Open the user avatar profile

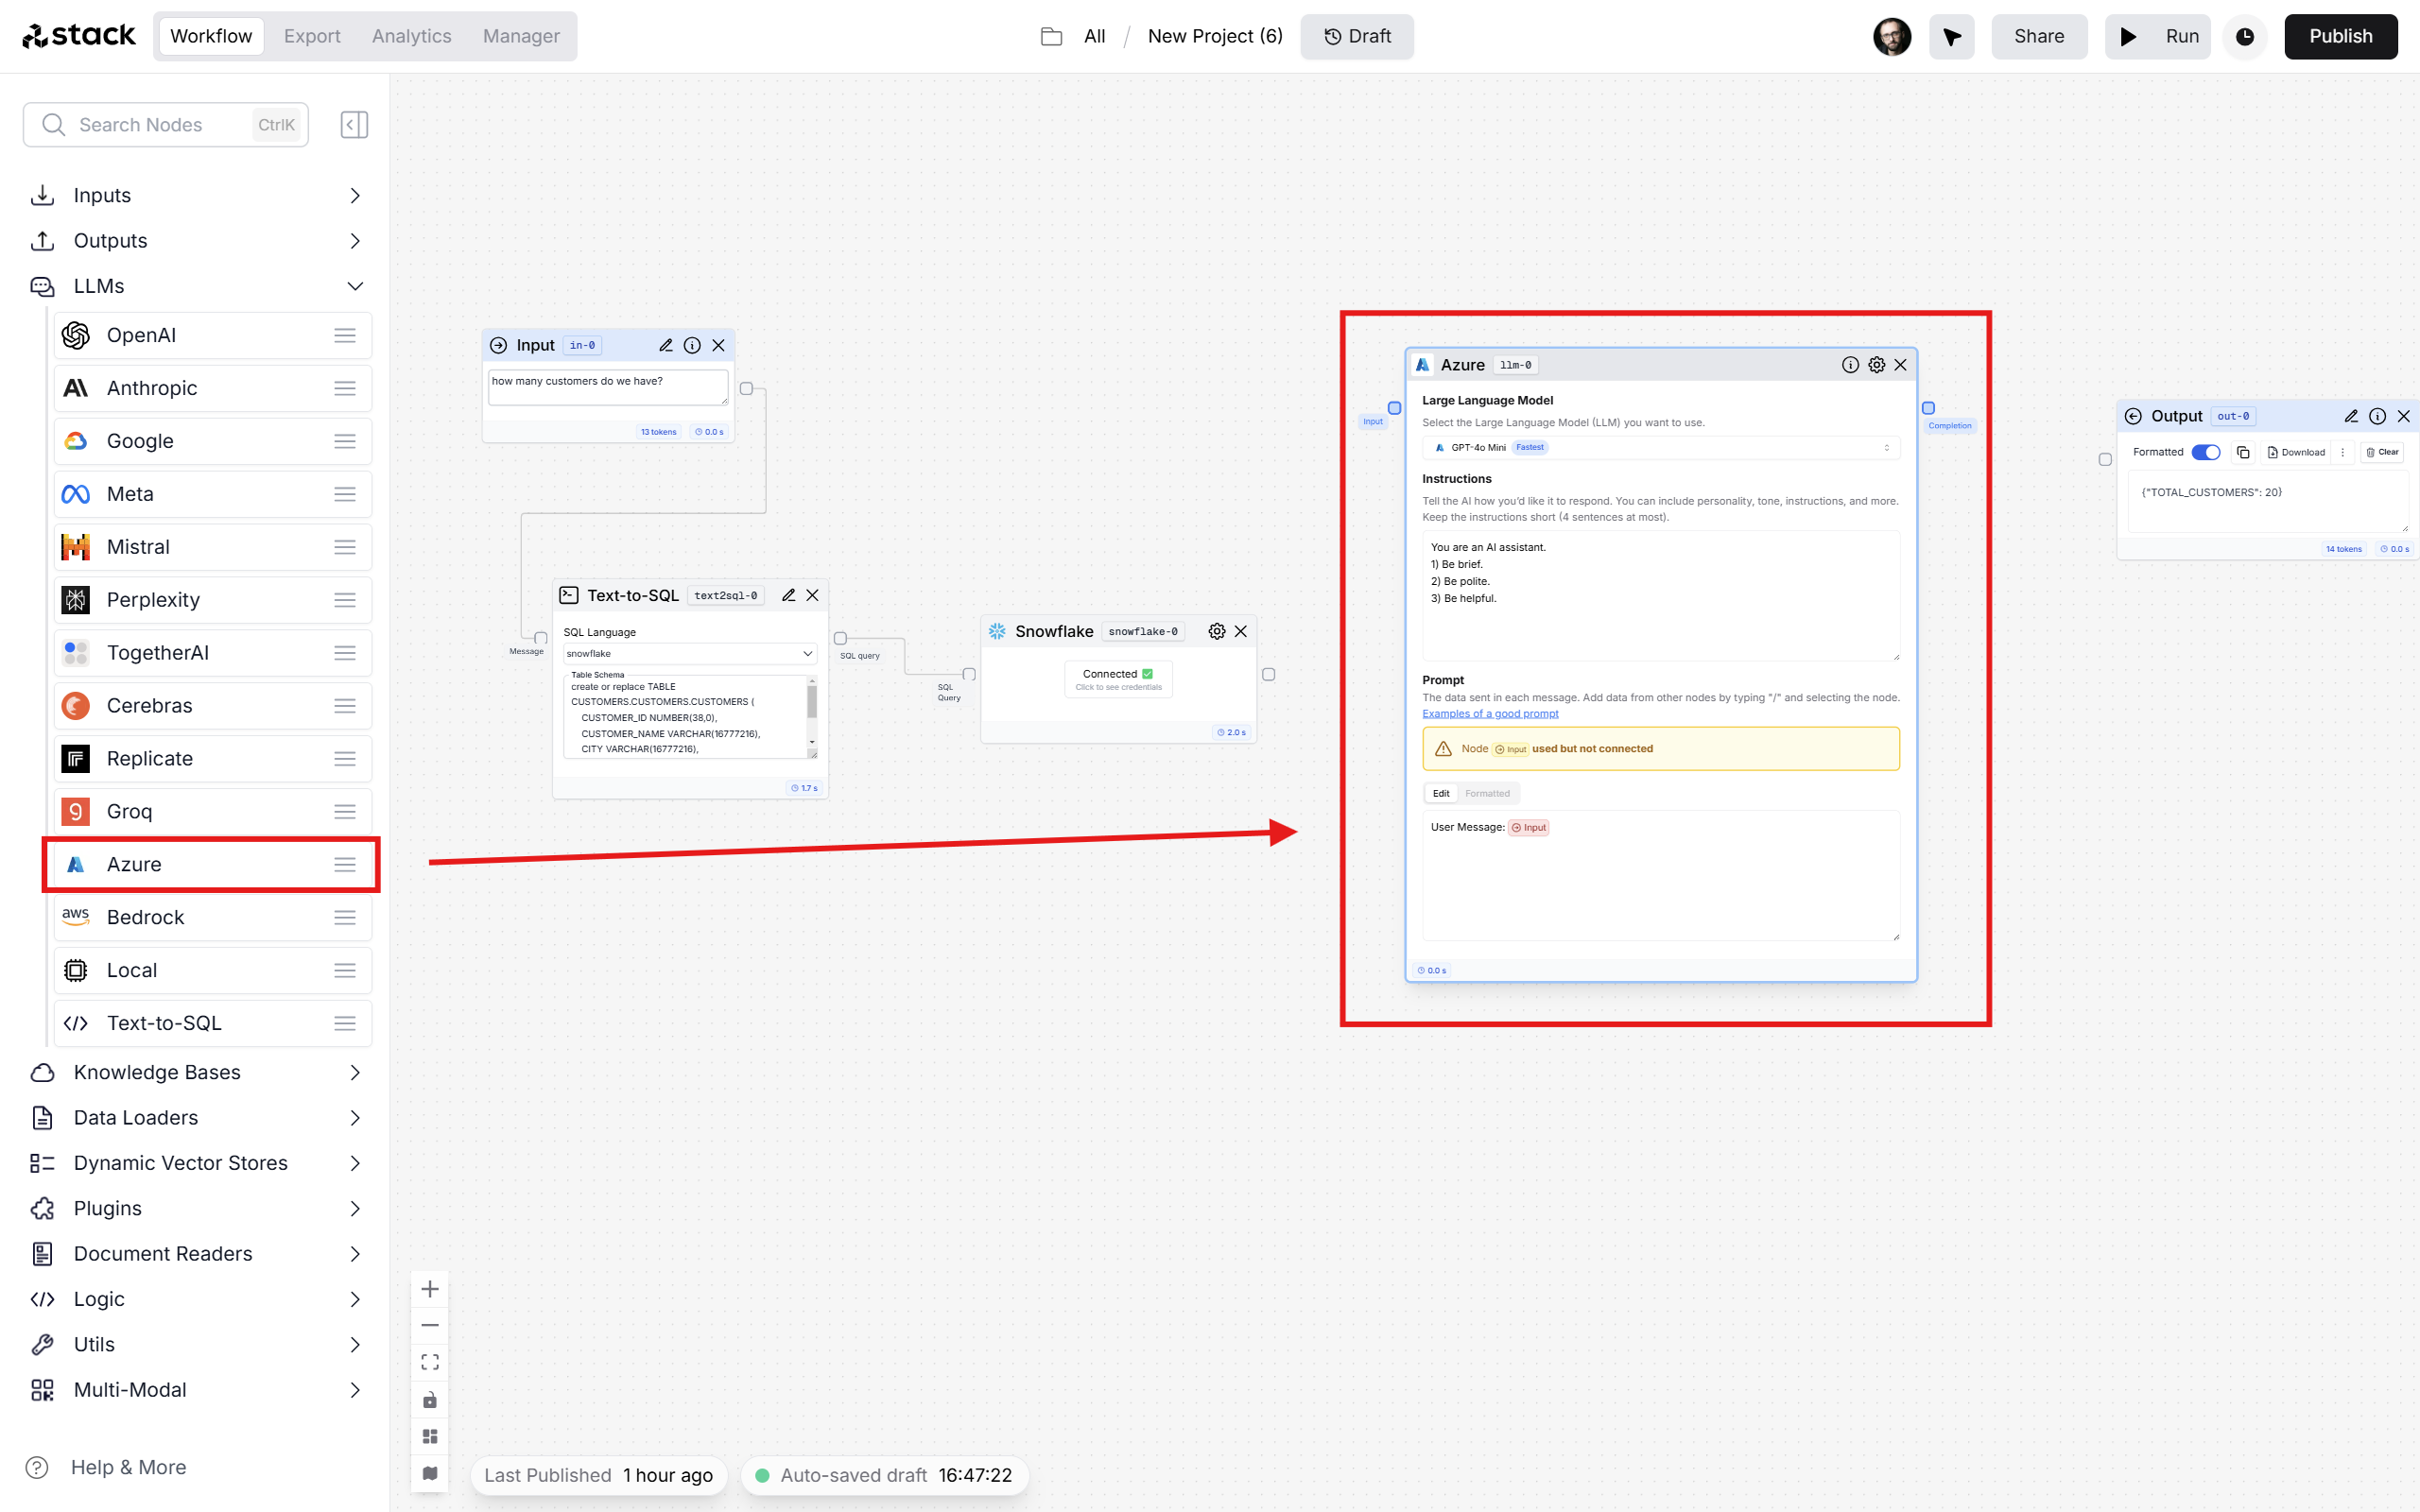tap(1892, 37)
